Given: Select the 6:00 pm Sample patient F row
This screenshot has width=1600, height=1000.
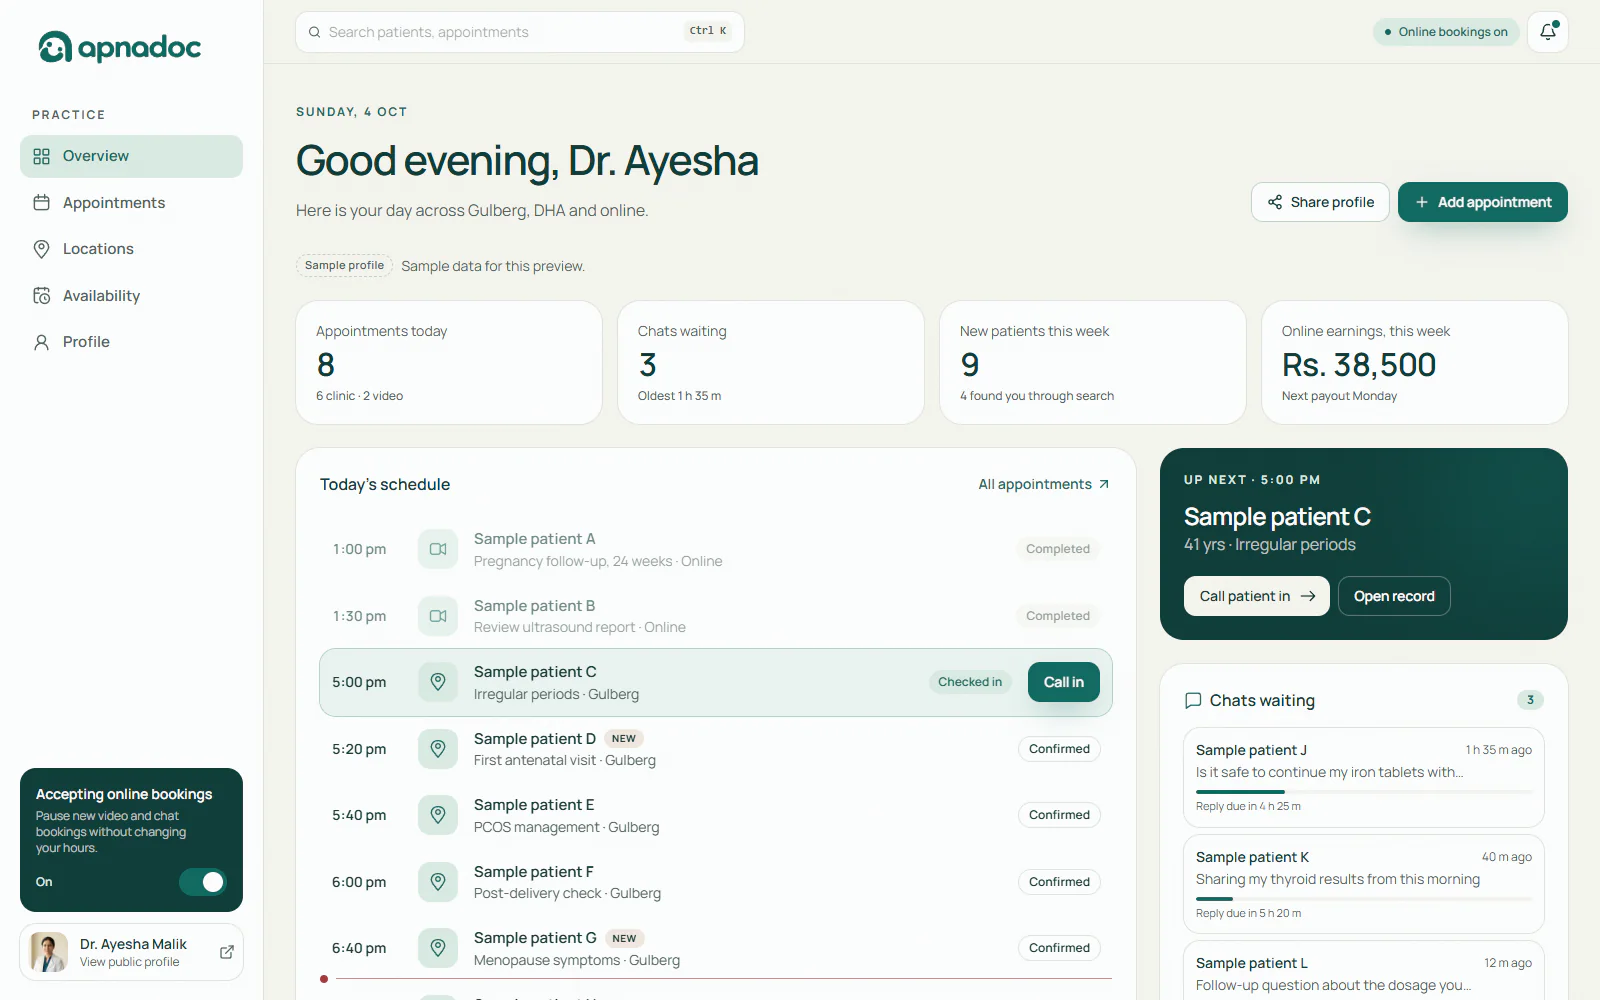Looking at the screenshot, I should [x=716, y=882].
